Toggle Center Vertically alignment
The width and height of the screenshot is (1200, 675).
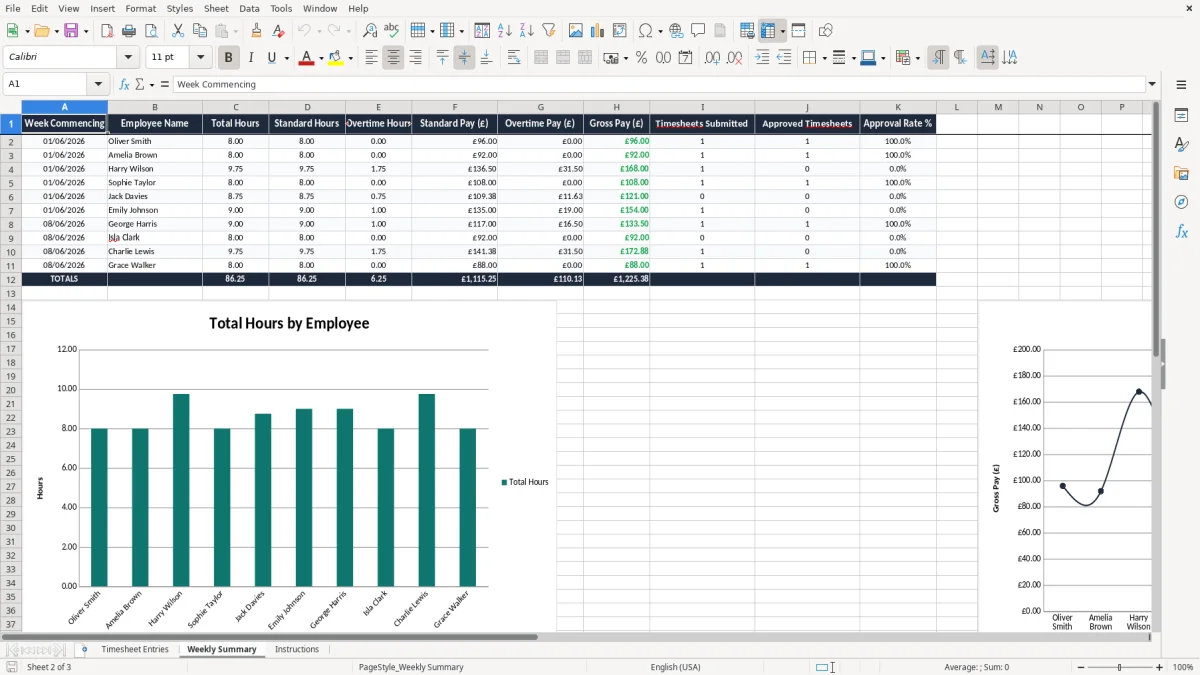464,58
